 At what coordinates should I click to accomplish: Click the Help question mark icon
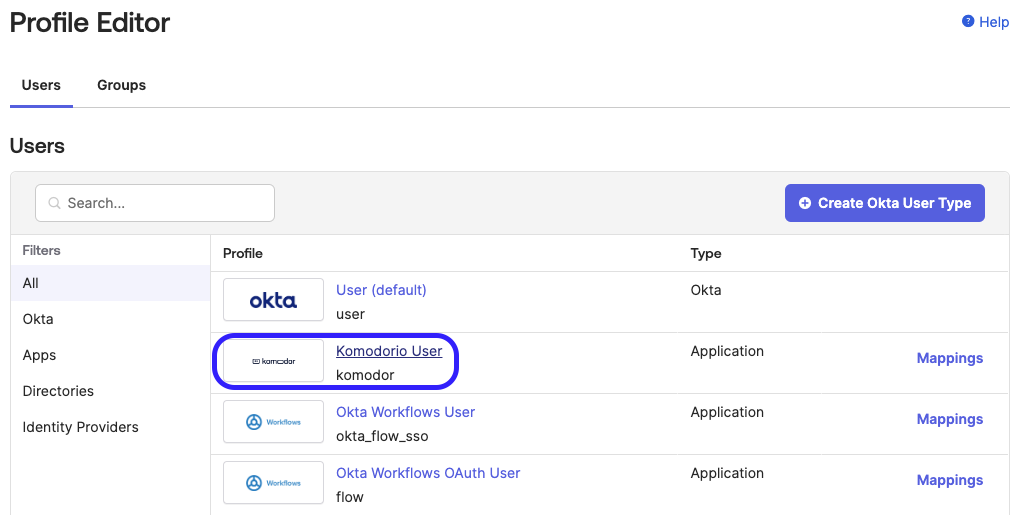[968, 21]
